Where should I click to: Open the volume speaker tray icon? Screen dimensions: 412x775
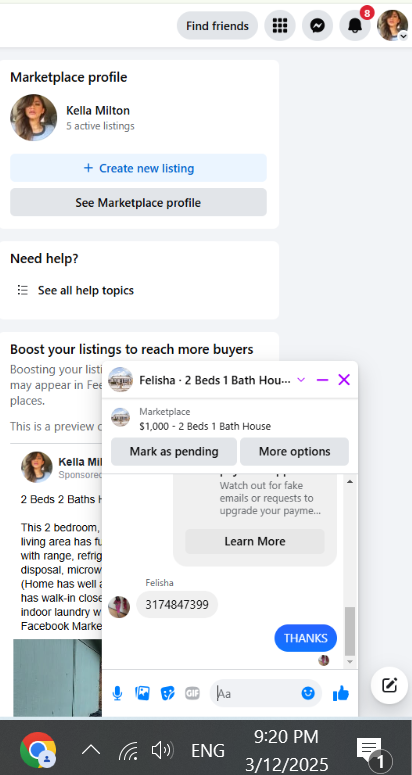162,751
